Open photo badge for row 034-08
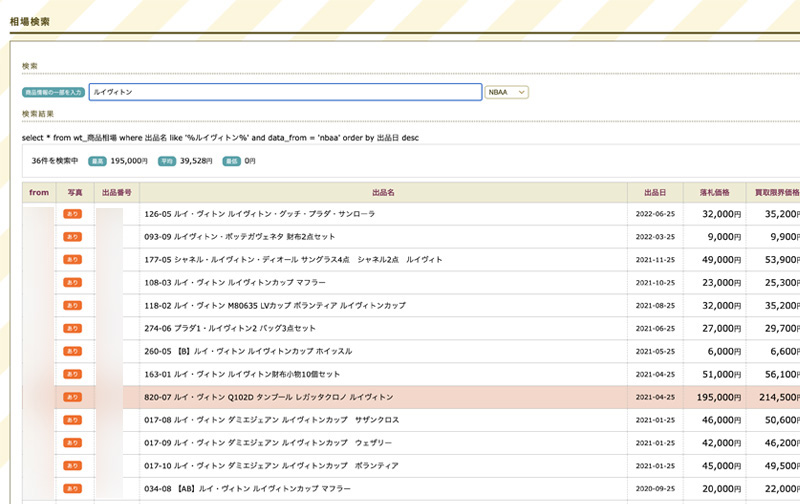Screen dimensions: 800x504 [72, 489]
